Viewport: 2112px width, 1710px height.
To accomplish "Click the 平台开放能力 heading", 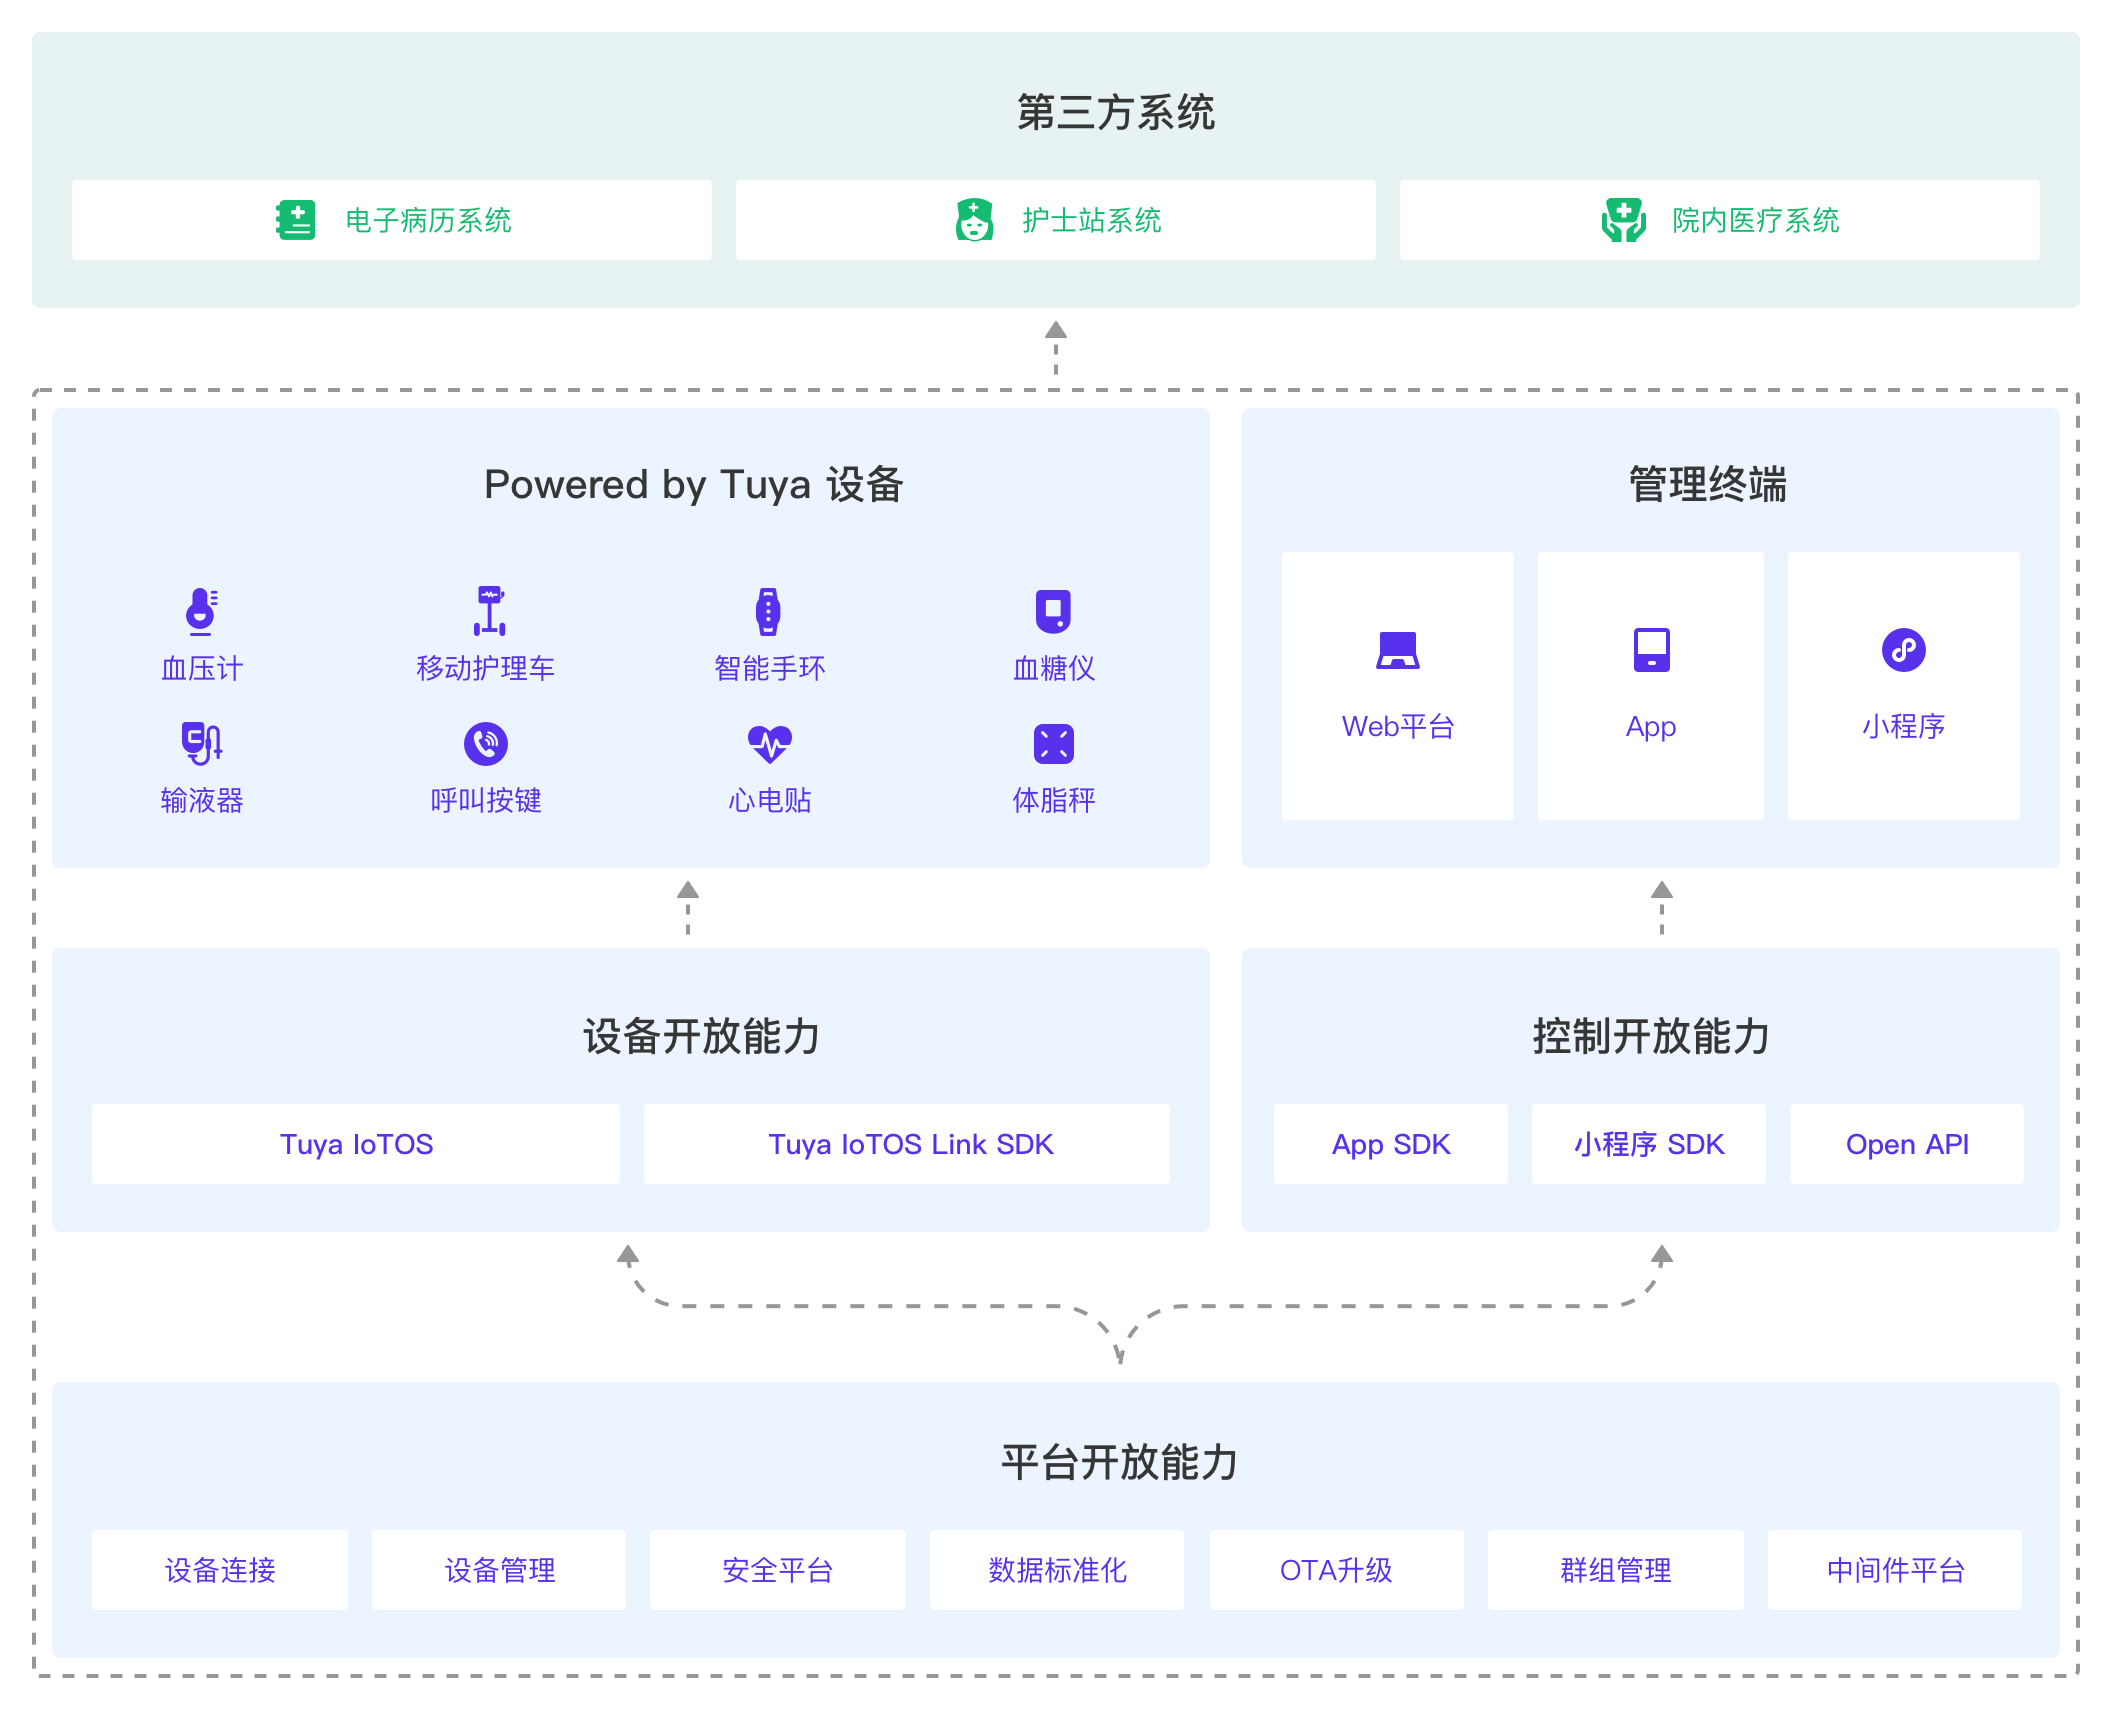I will point(1120,1462).
